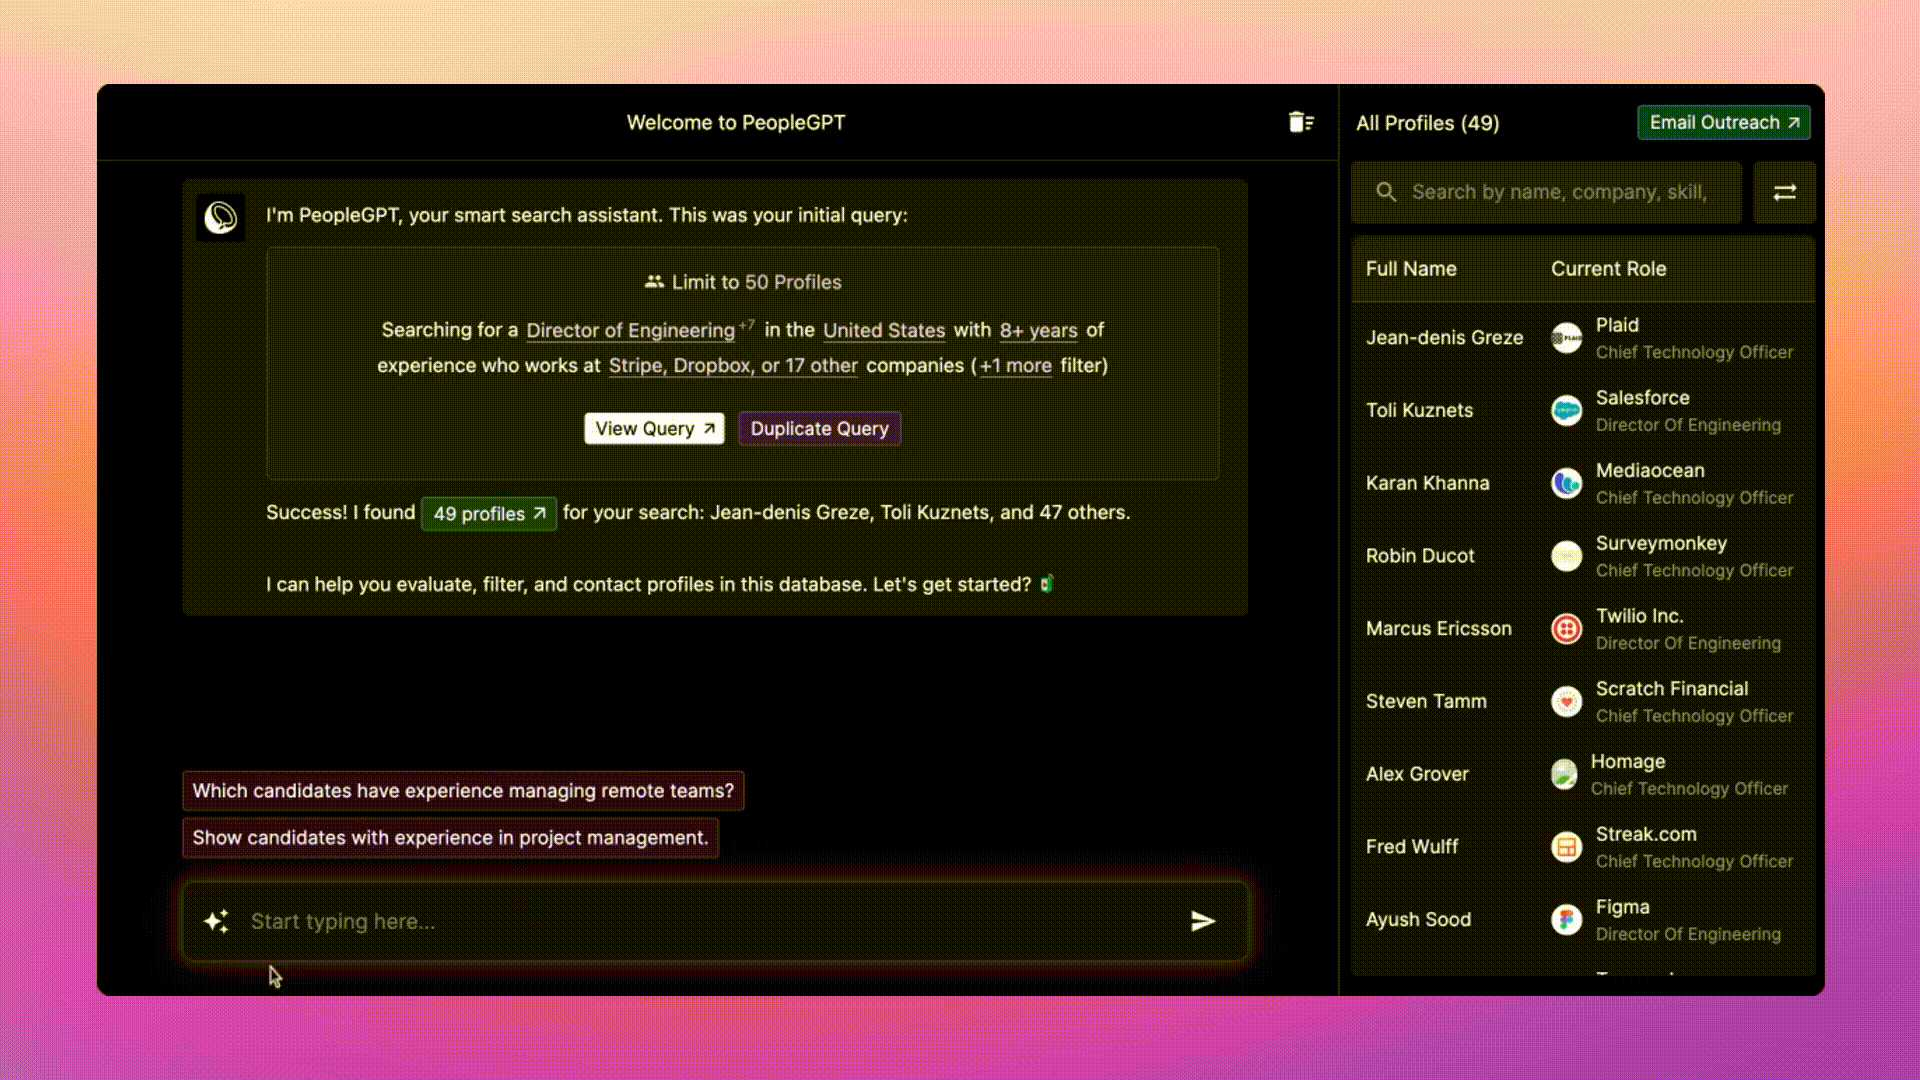Click the sparkle icon in chat input
1920x1080 pixels.
point(216,921)
